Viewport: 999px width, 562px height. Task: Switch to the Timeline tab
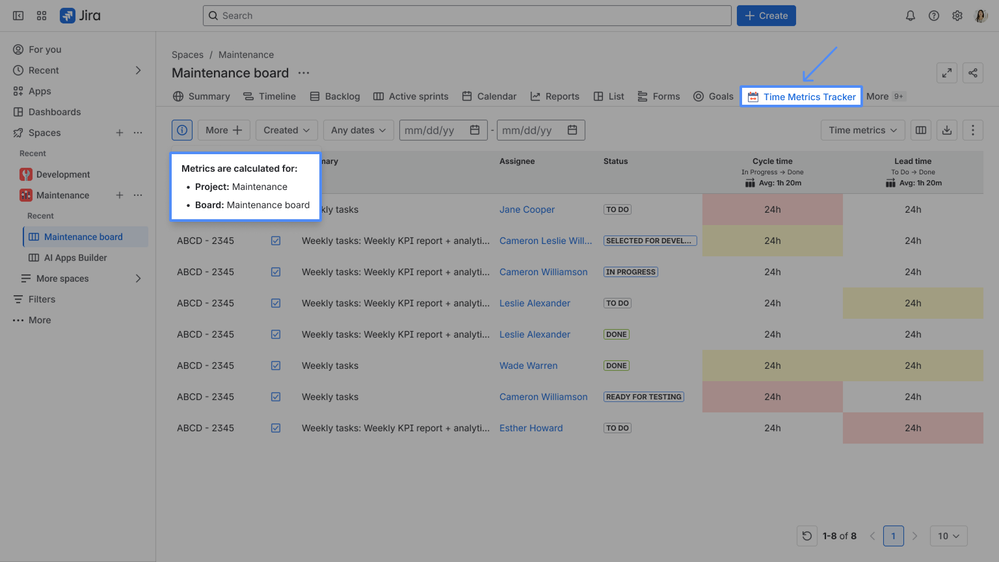point(269,96)
